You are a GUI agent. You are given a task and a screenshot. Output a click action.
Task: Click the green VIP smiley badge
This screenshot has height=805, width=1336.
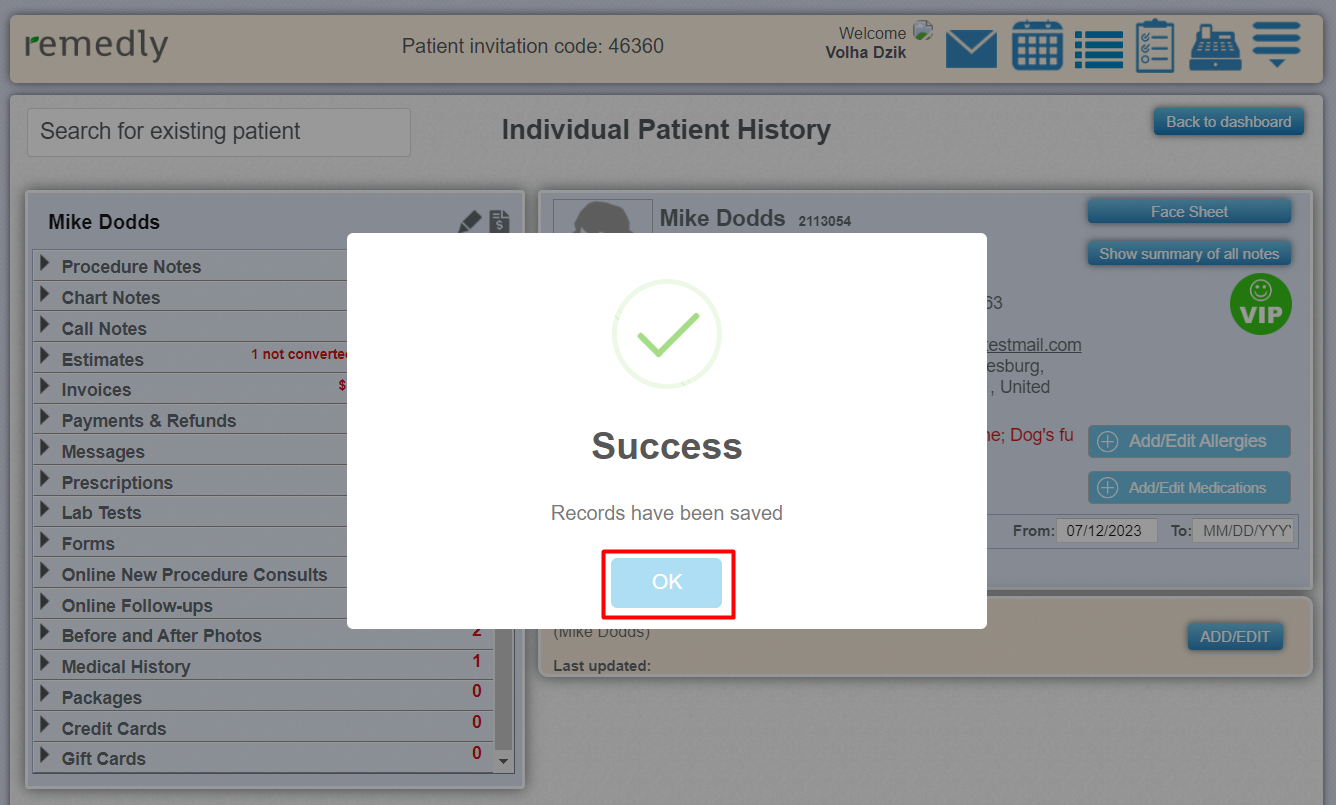(1261, 304)
